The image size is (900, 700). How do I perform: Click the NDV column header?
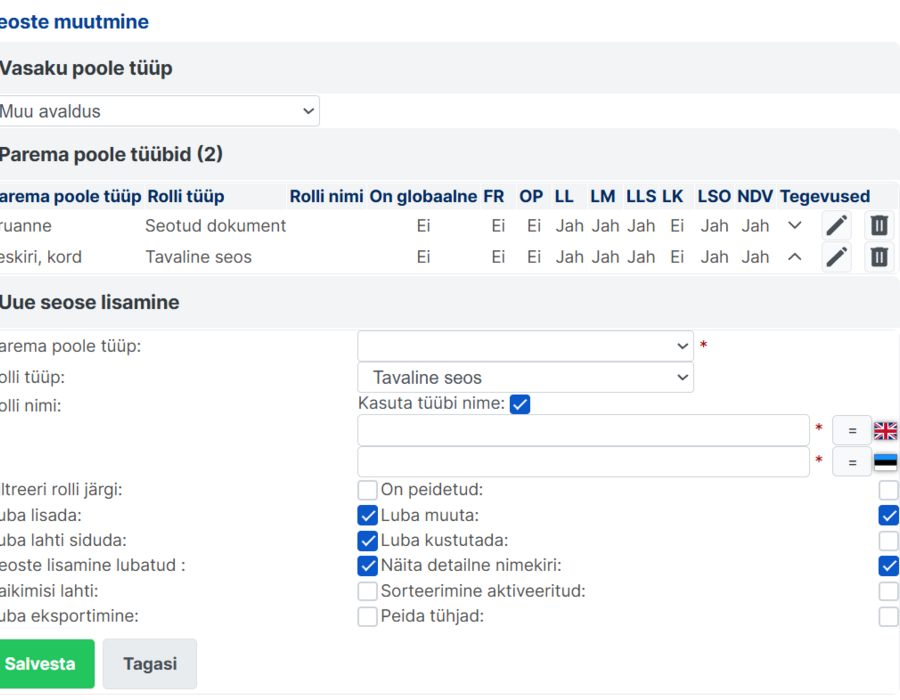tap(755, 196)
